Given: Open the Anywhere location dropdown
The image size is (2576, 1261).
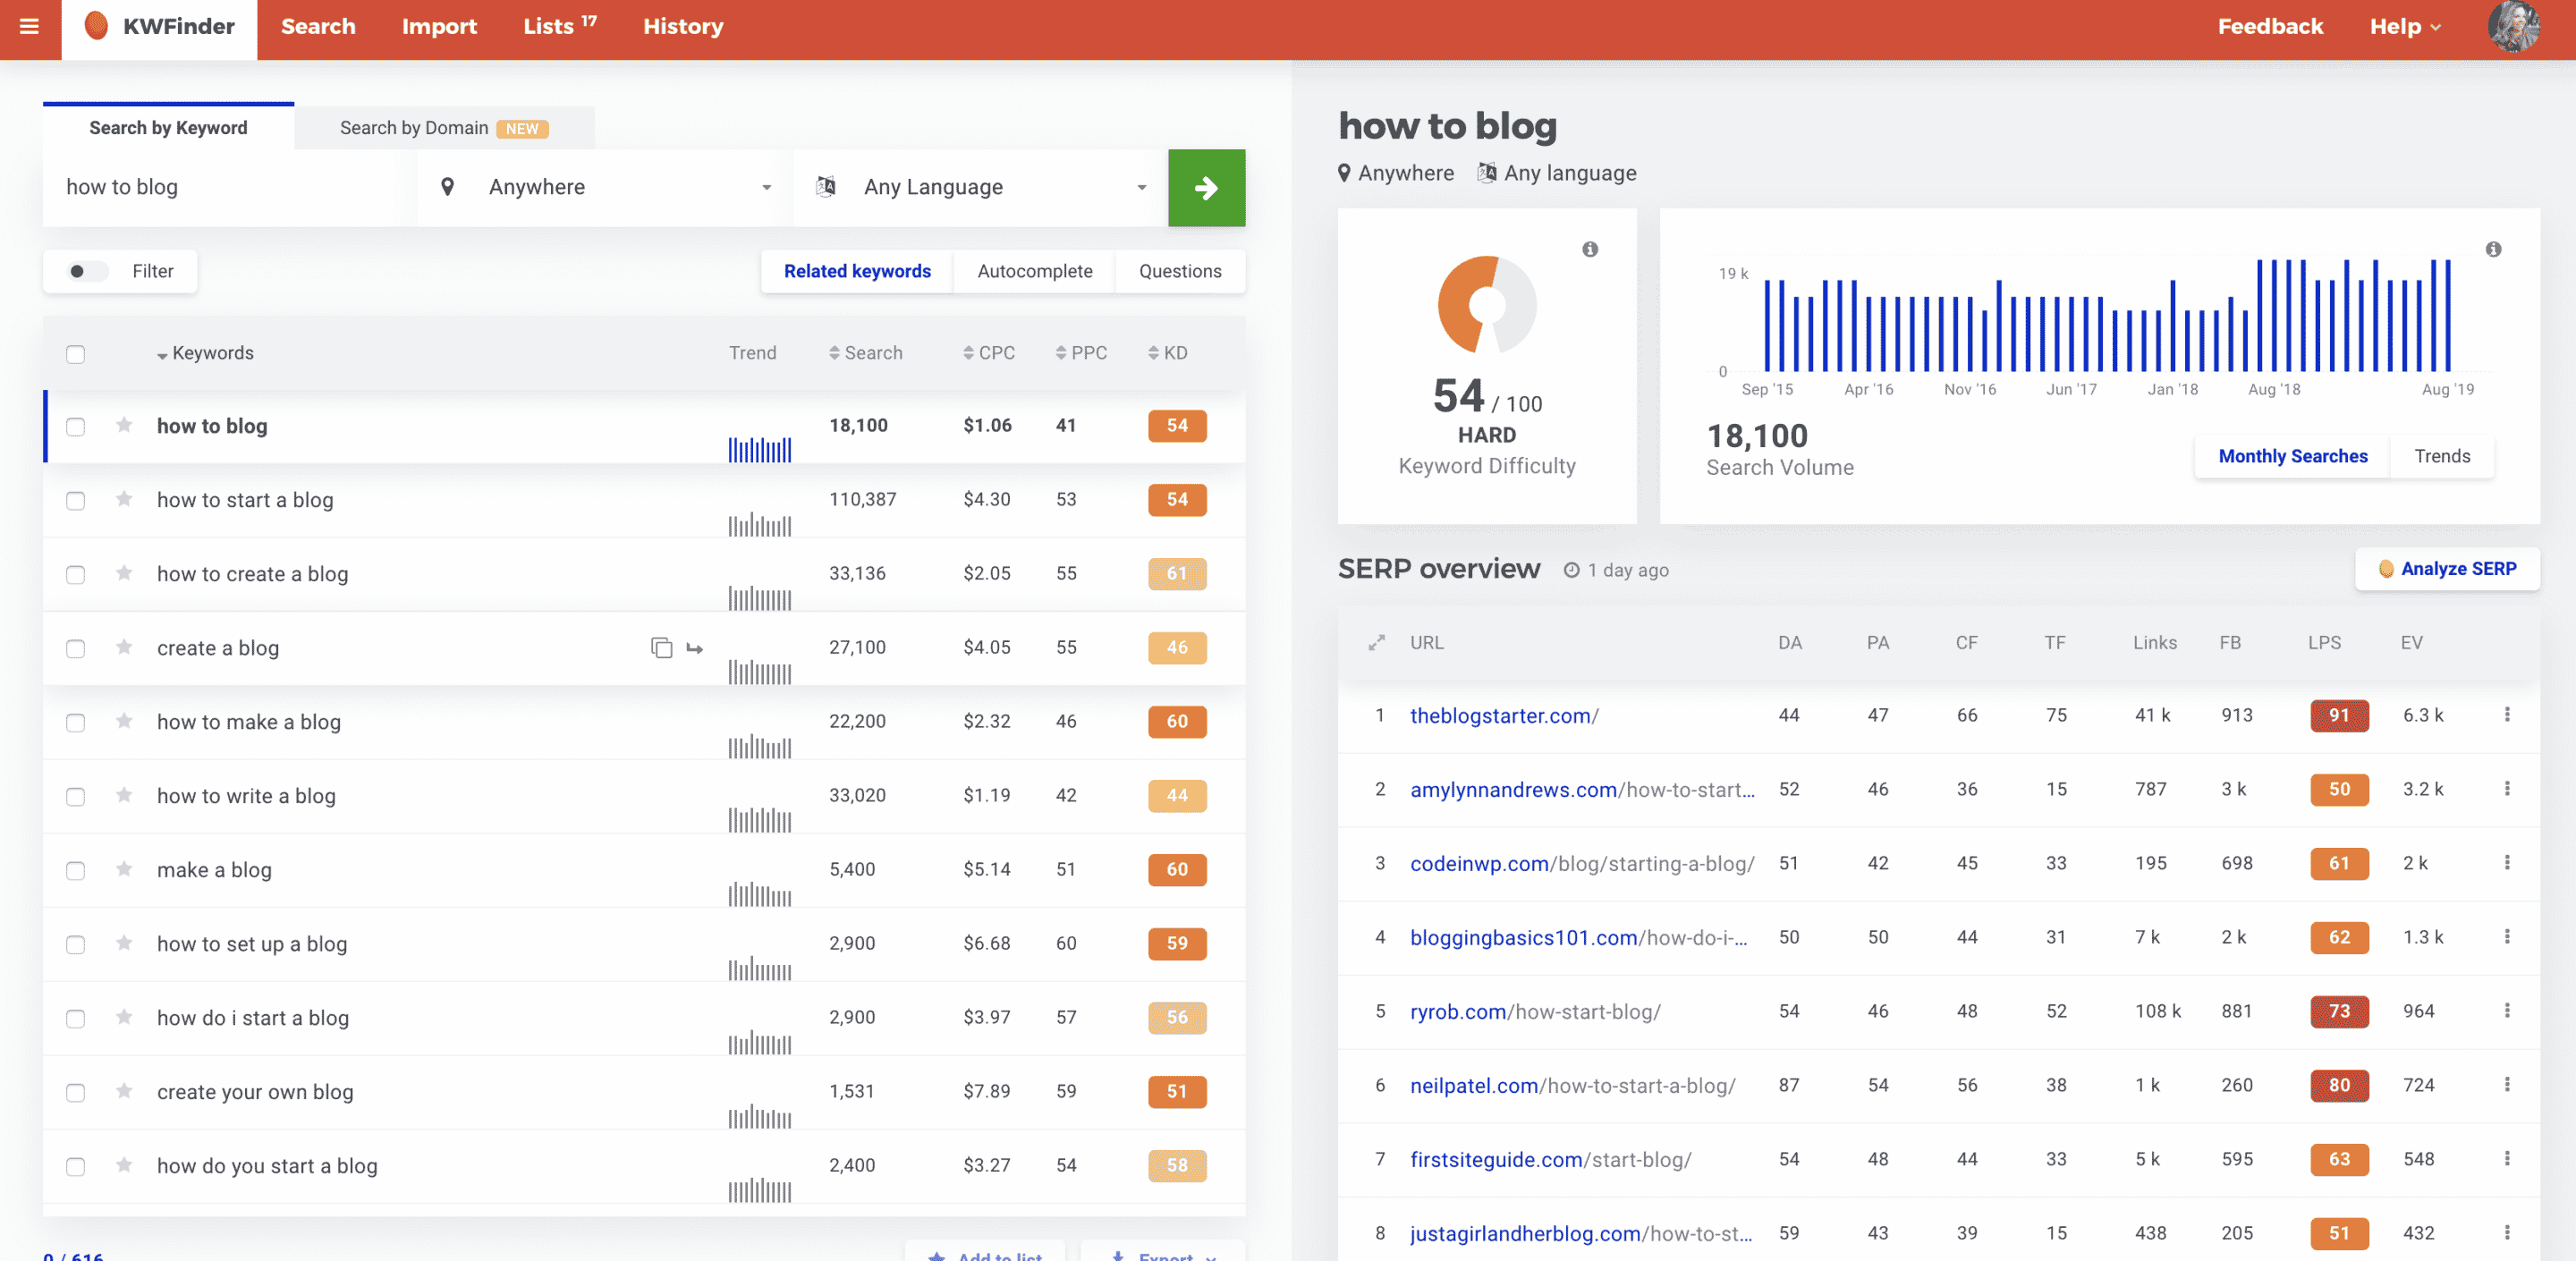Looking at the screenshot, I should pyautogui.click(x=605, y=188).
